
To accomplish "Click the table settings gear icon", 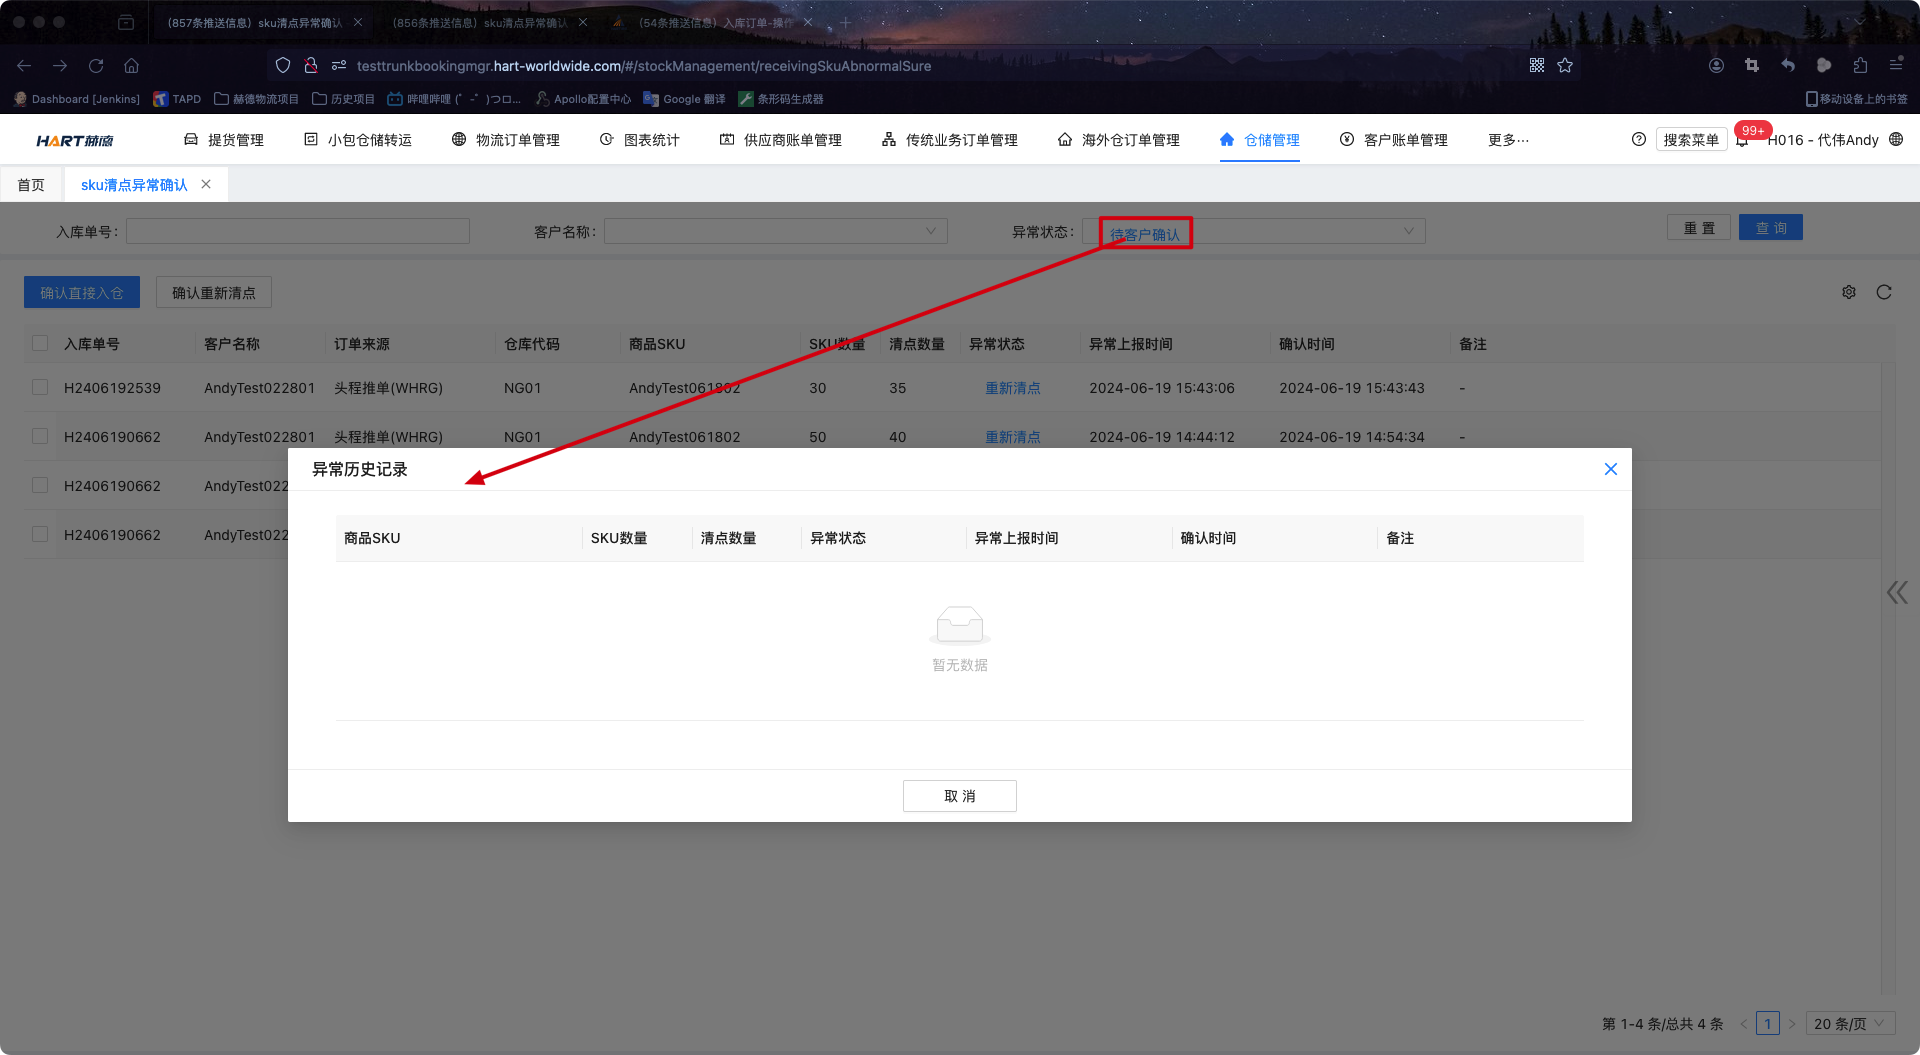I will click(1848, 292).
